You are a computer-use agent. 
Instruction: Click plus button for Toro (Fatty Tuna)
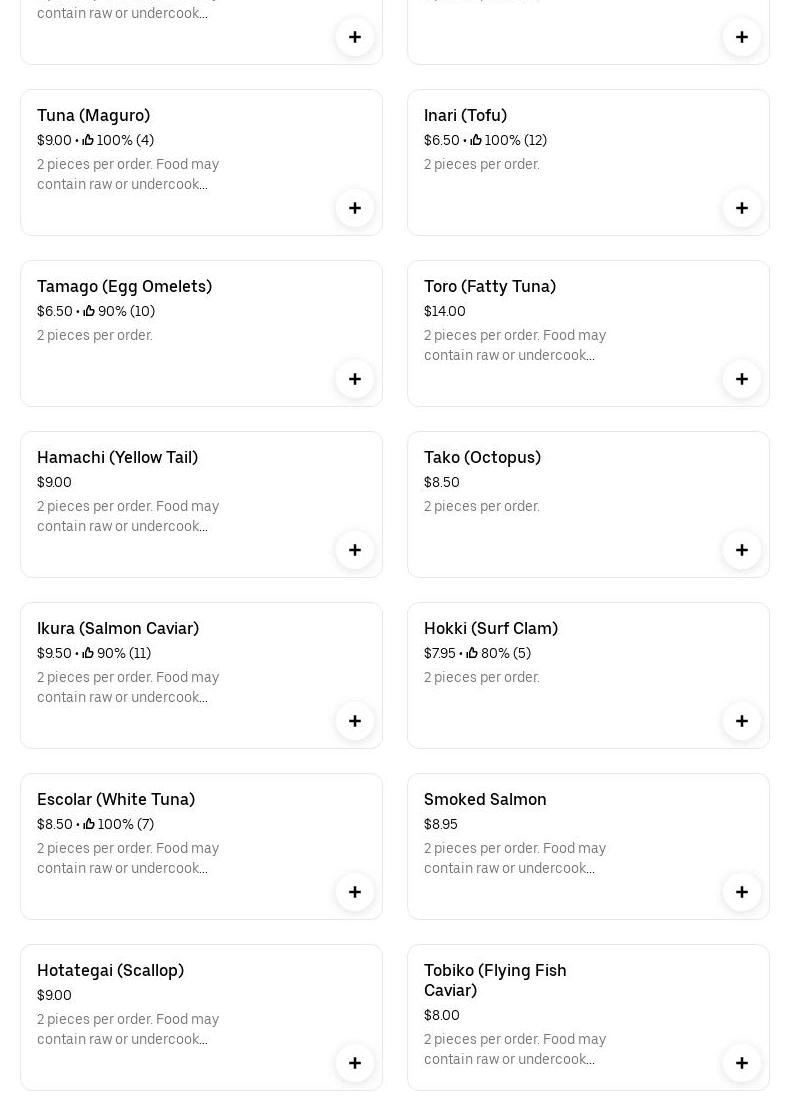tap(742, 379)
